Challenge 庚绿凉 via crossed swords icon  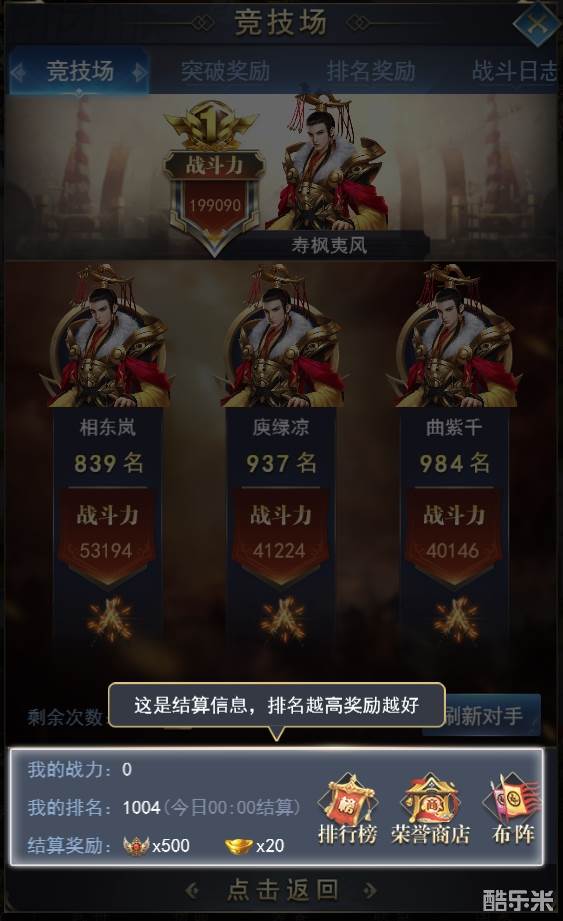282,619
